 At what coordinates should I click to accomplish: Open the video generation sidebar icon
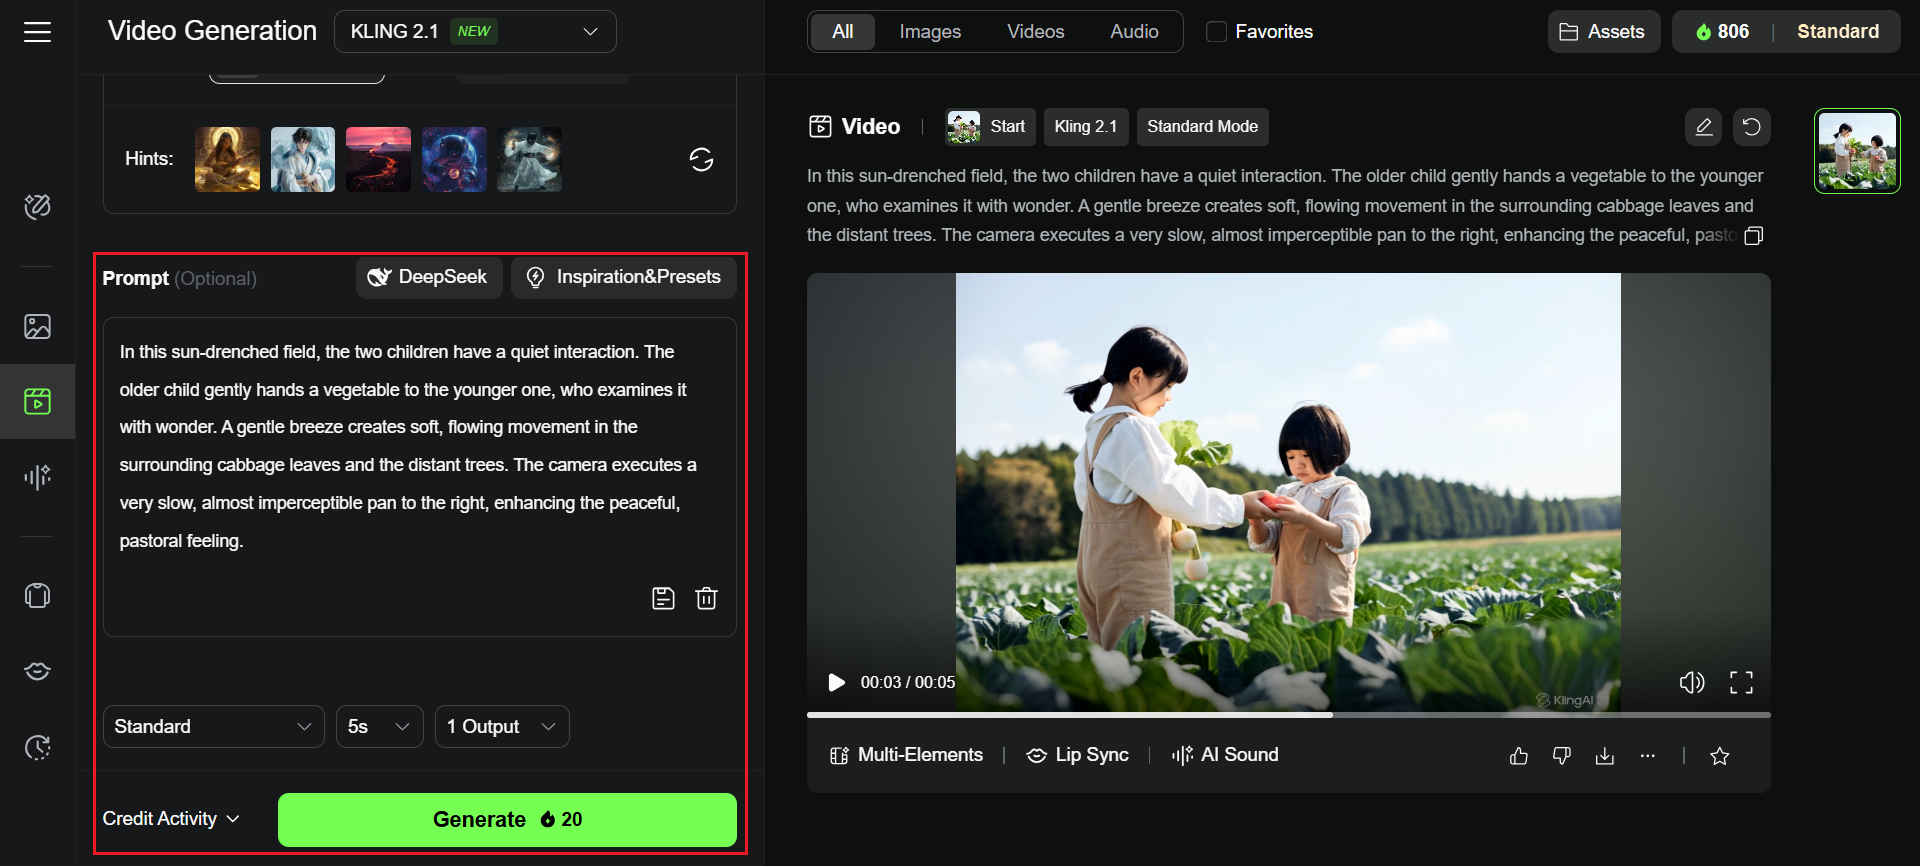pos(37,401)
